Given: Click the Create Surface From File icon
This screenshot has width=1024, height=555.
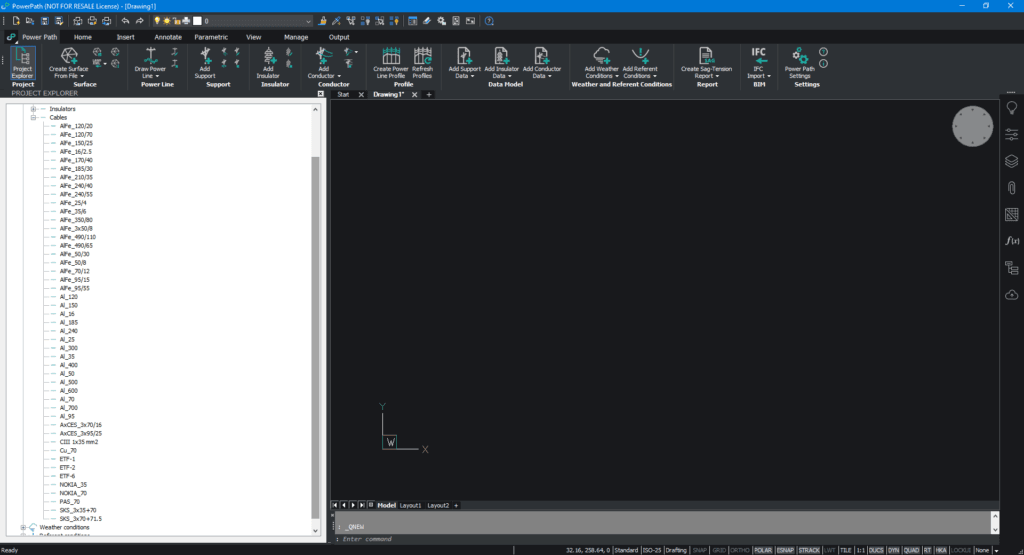Looking at the screenshot, I should tap(69, 56).
